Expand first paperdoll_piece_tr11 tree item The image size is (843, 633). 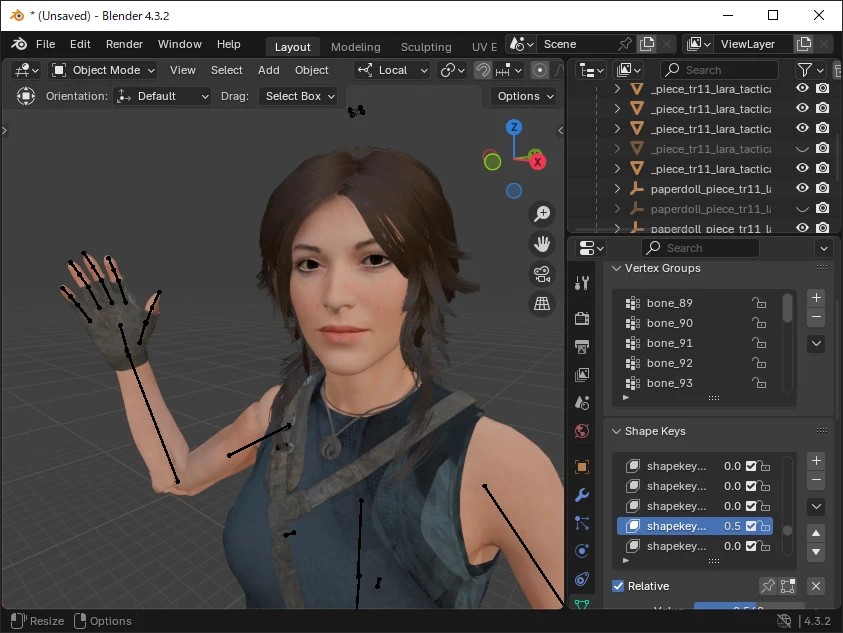tap(617, 189)
